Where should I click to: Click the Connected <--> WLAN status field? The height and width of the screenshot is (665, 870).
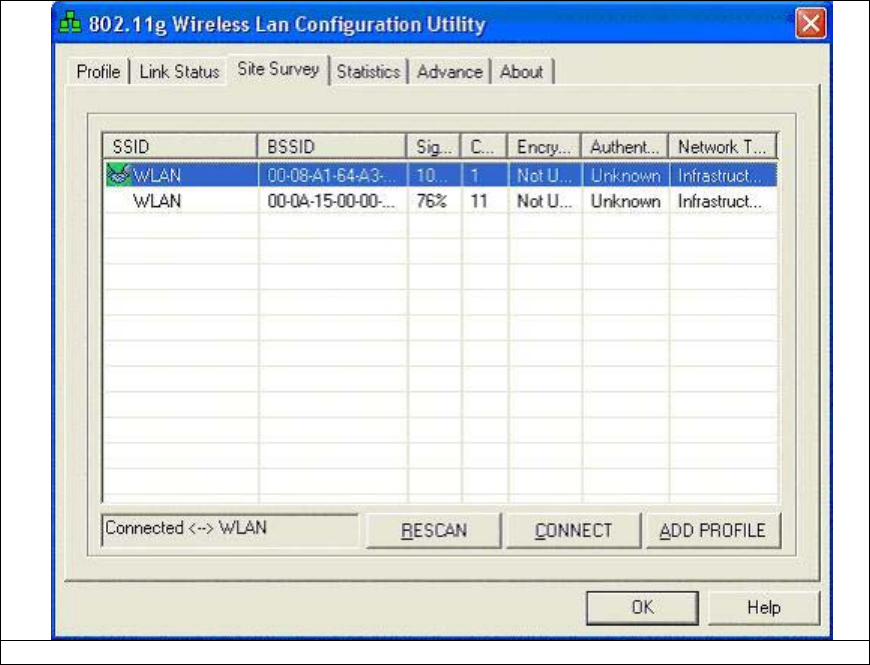tap(230, 529)
